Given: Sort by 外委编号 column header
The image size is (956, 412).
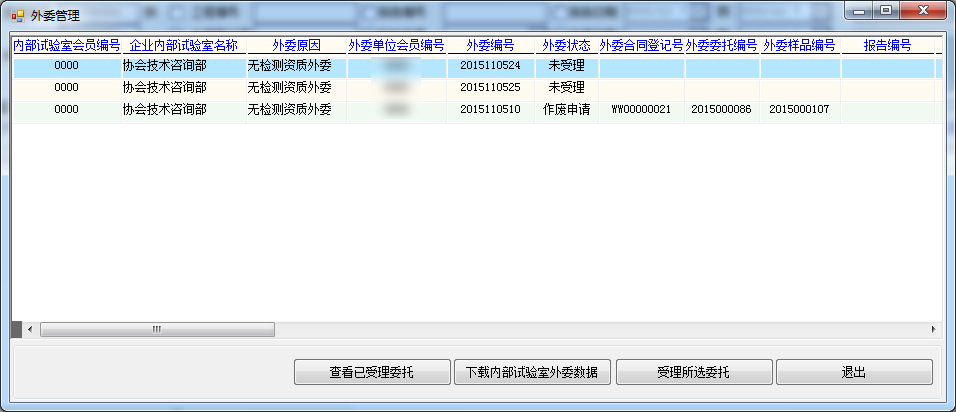Looking at the screenshot, I should (x=490, y=46).
